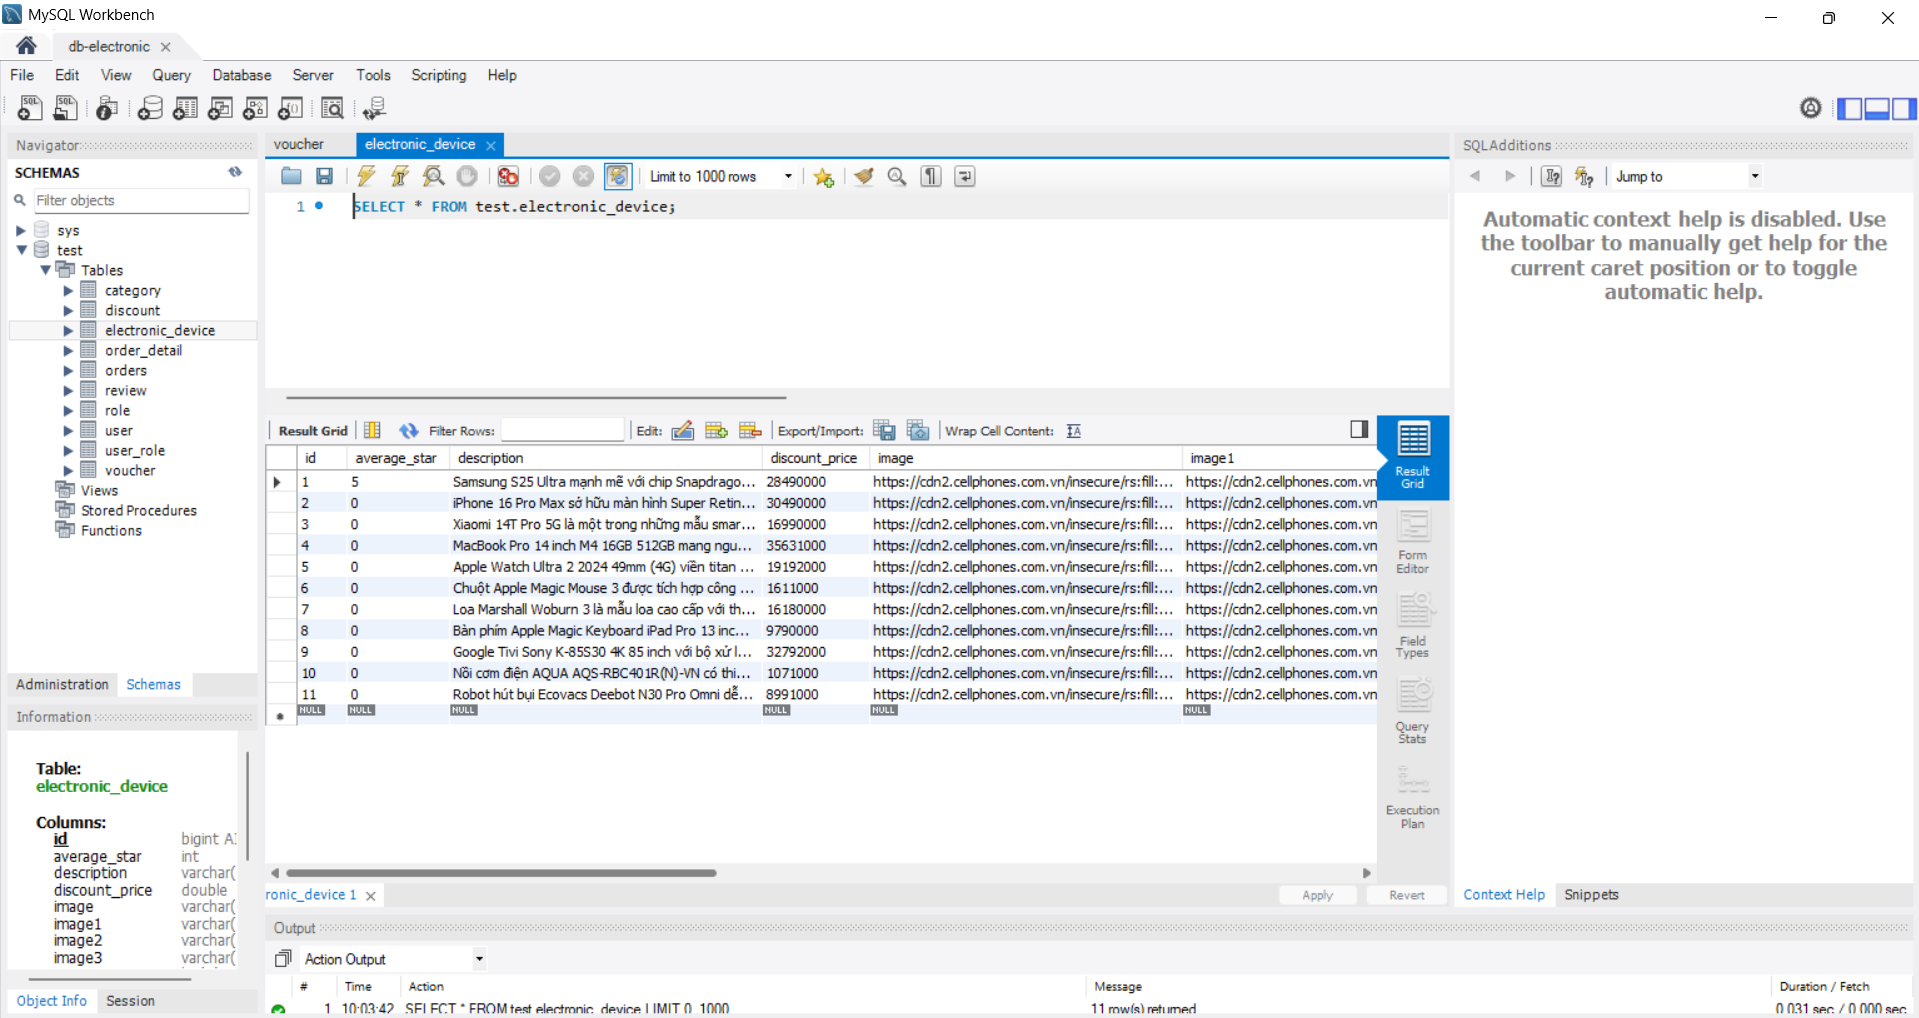Create a new schema icon
This screenshot has height=1018, width=1919.
point(150,108)
